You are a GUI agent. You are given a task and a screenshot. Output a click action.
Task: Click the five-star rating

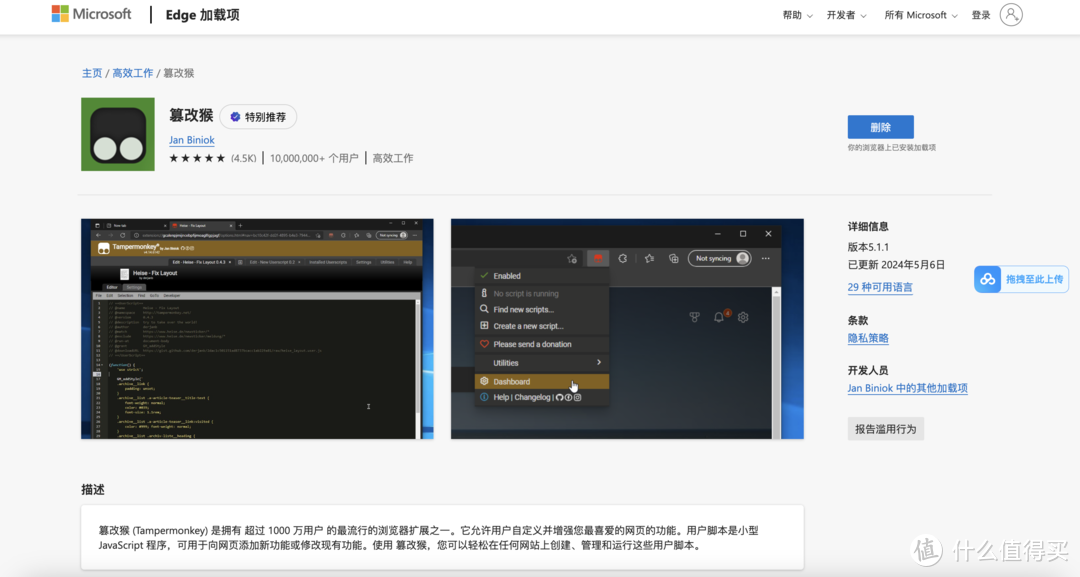197,158
